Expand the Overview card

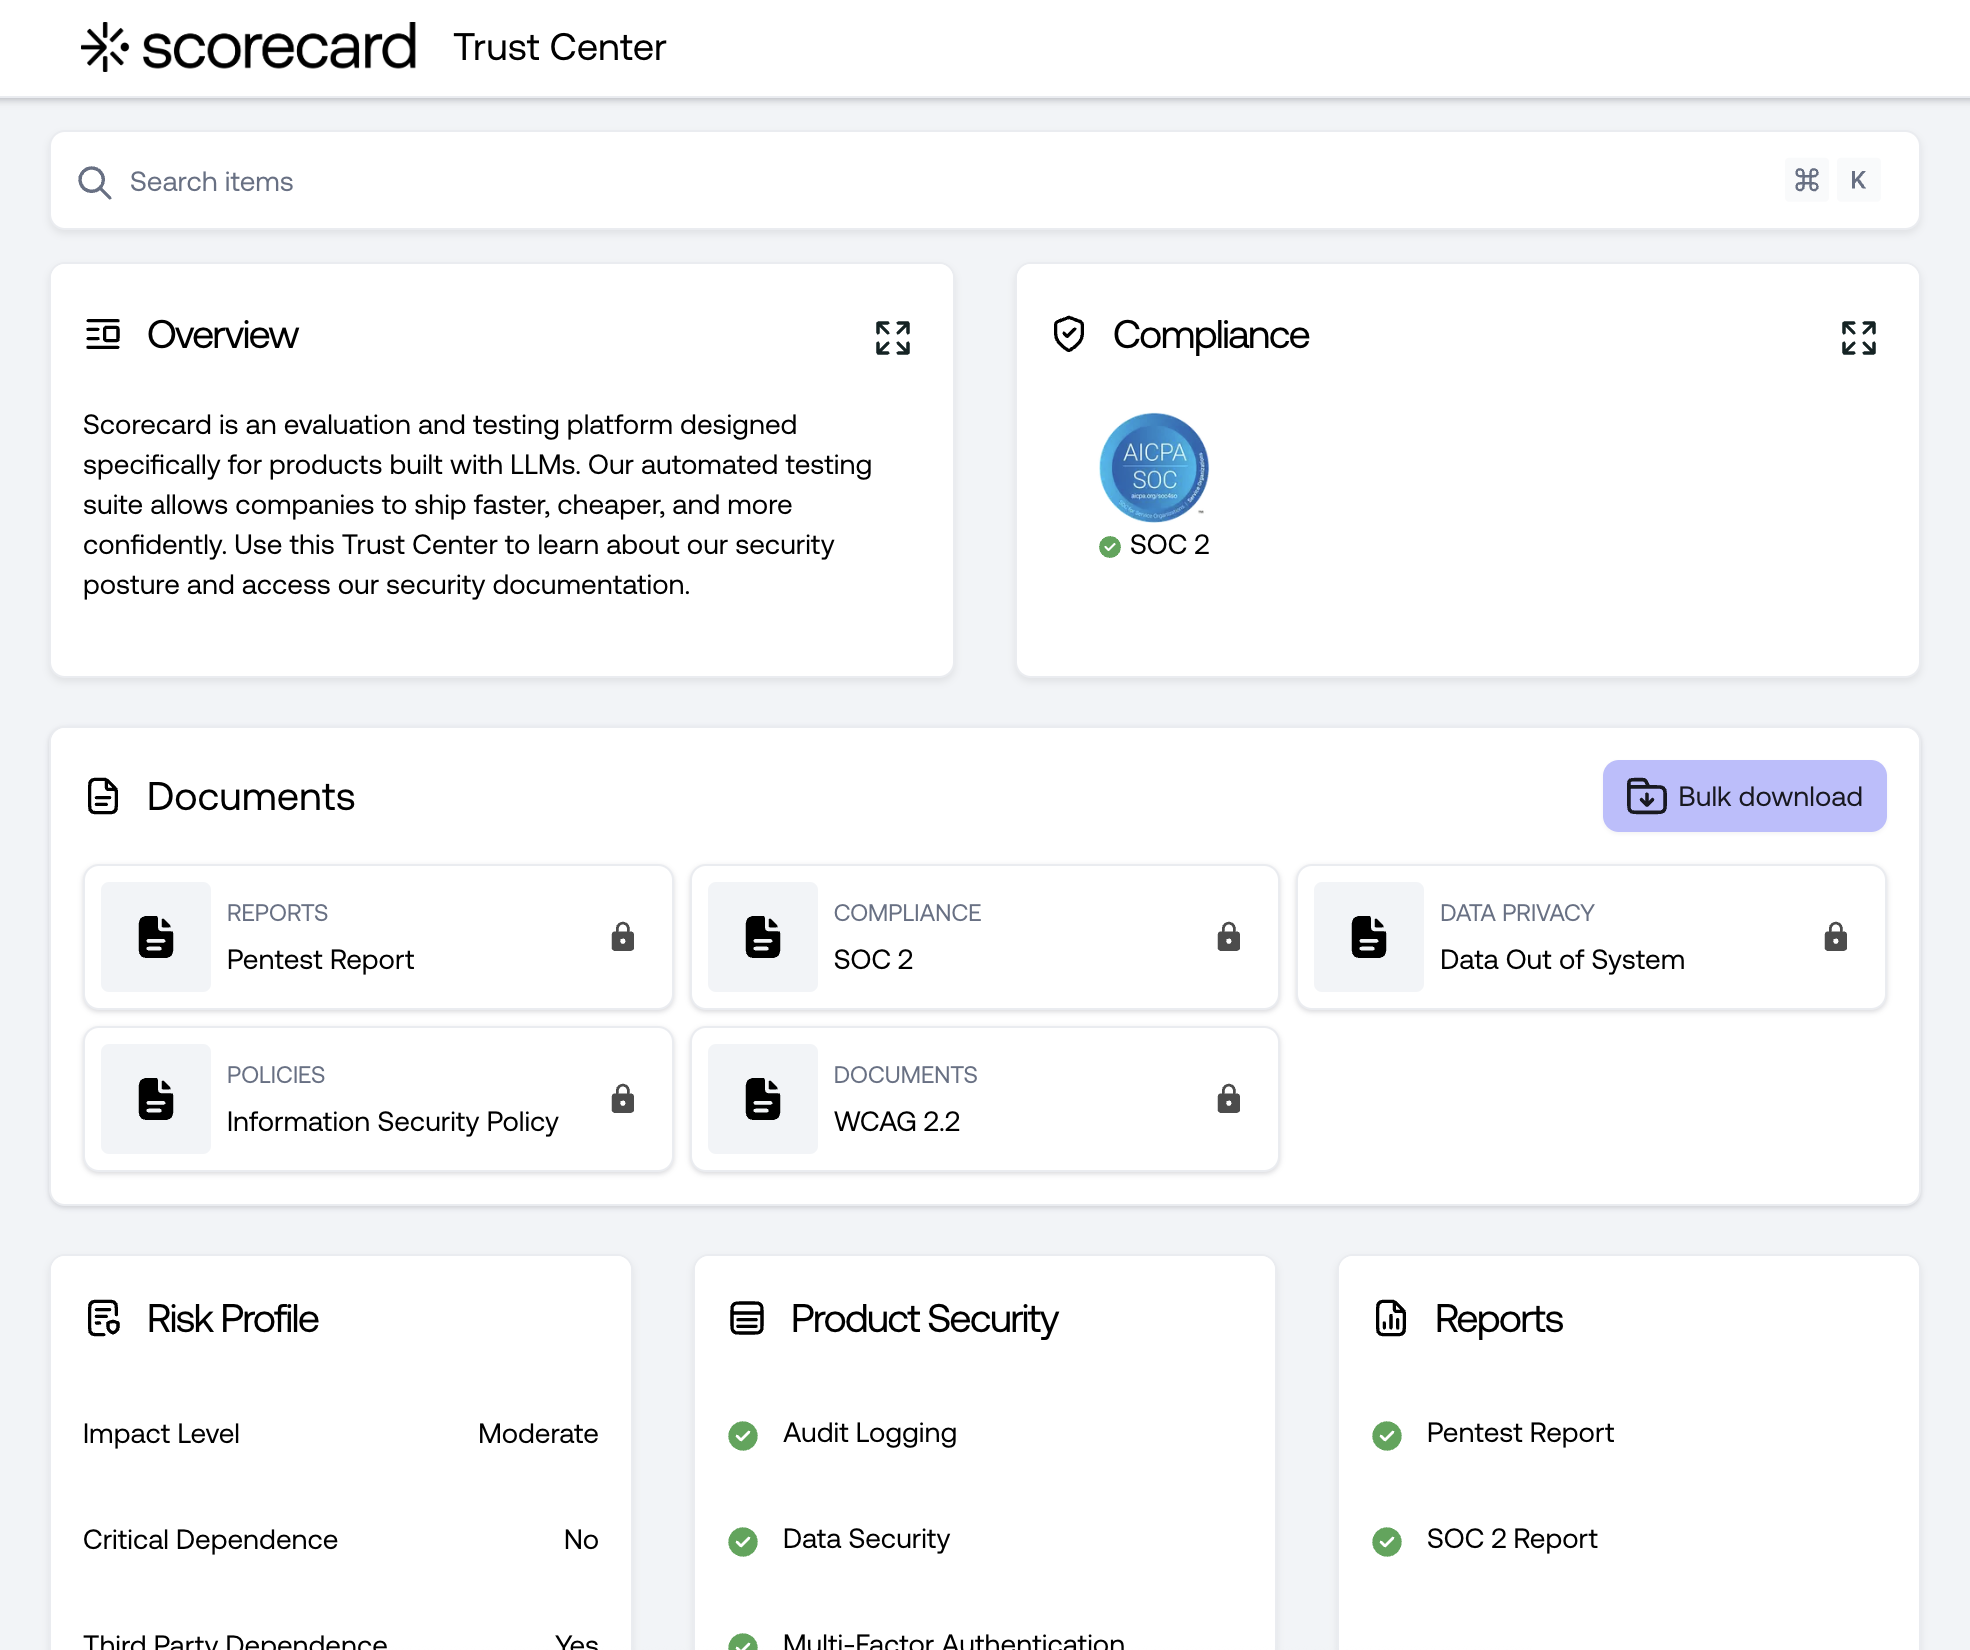coord(893,338)
